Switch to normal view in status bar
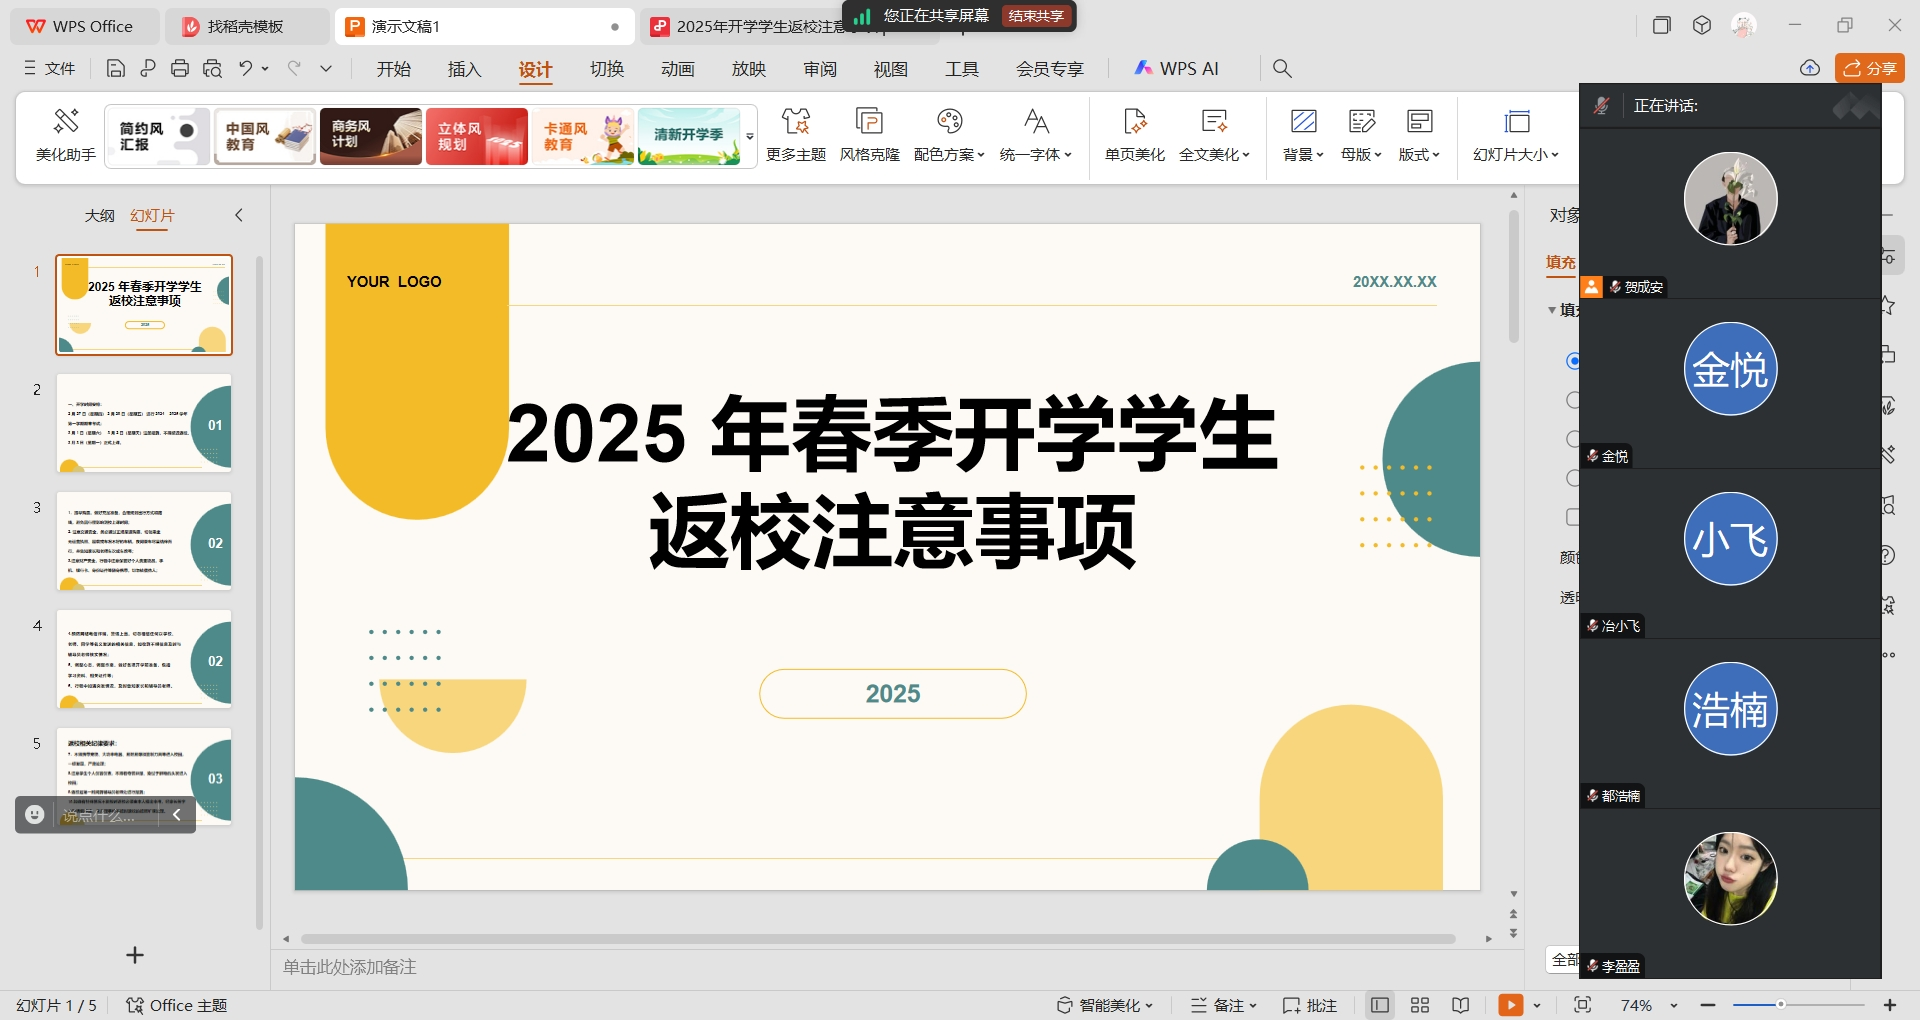1920x1020 pixels. point(1380,1005)
